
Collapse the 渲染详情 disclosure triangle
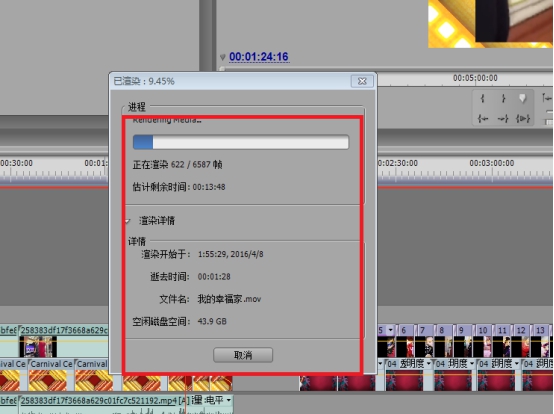tap(128, 221)
